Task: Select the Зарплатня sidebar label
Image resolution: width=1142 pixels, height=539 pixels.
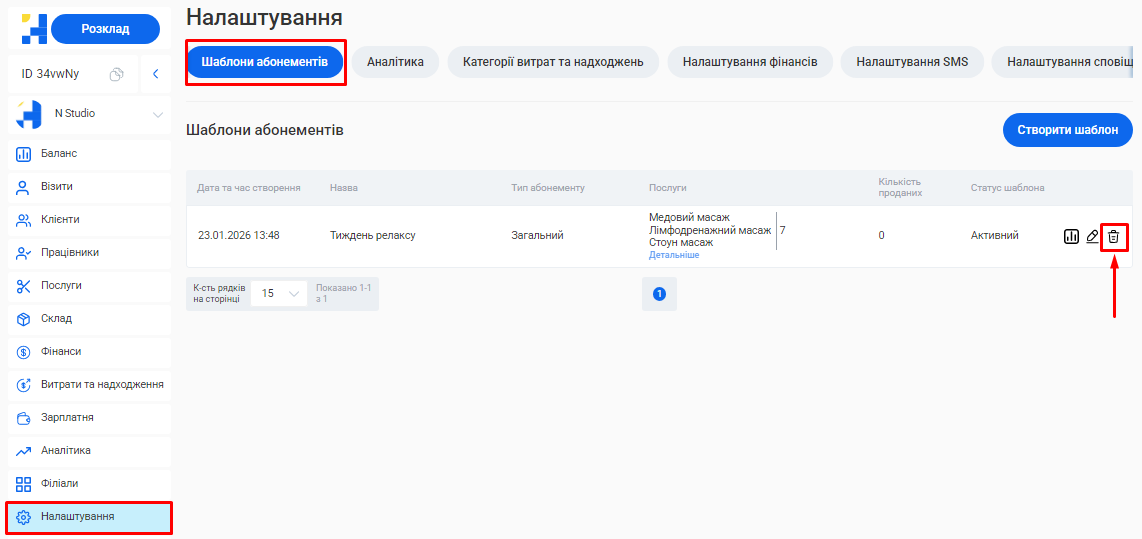Action: [67, 417]
